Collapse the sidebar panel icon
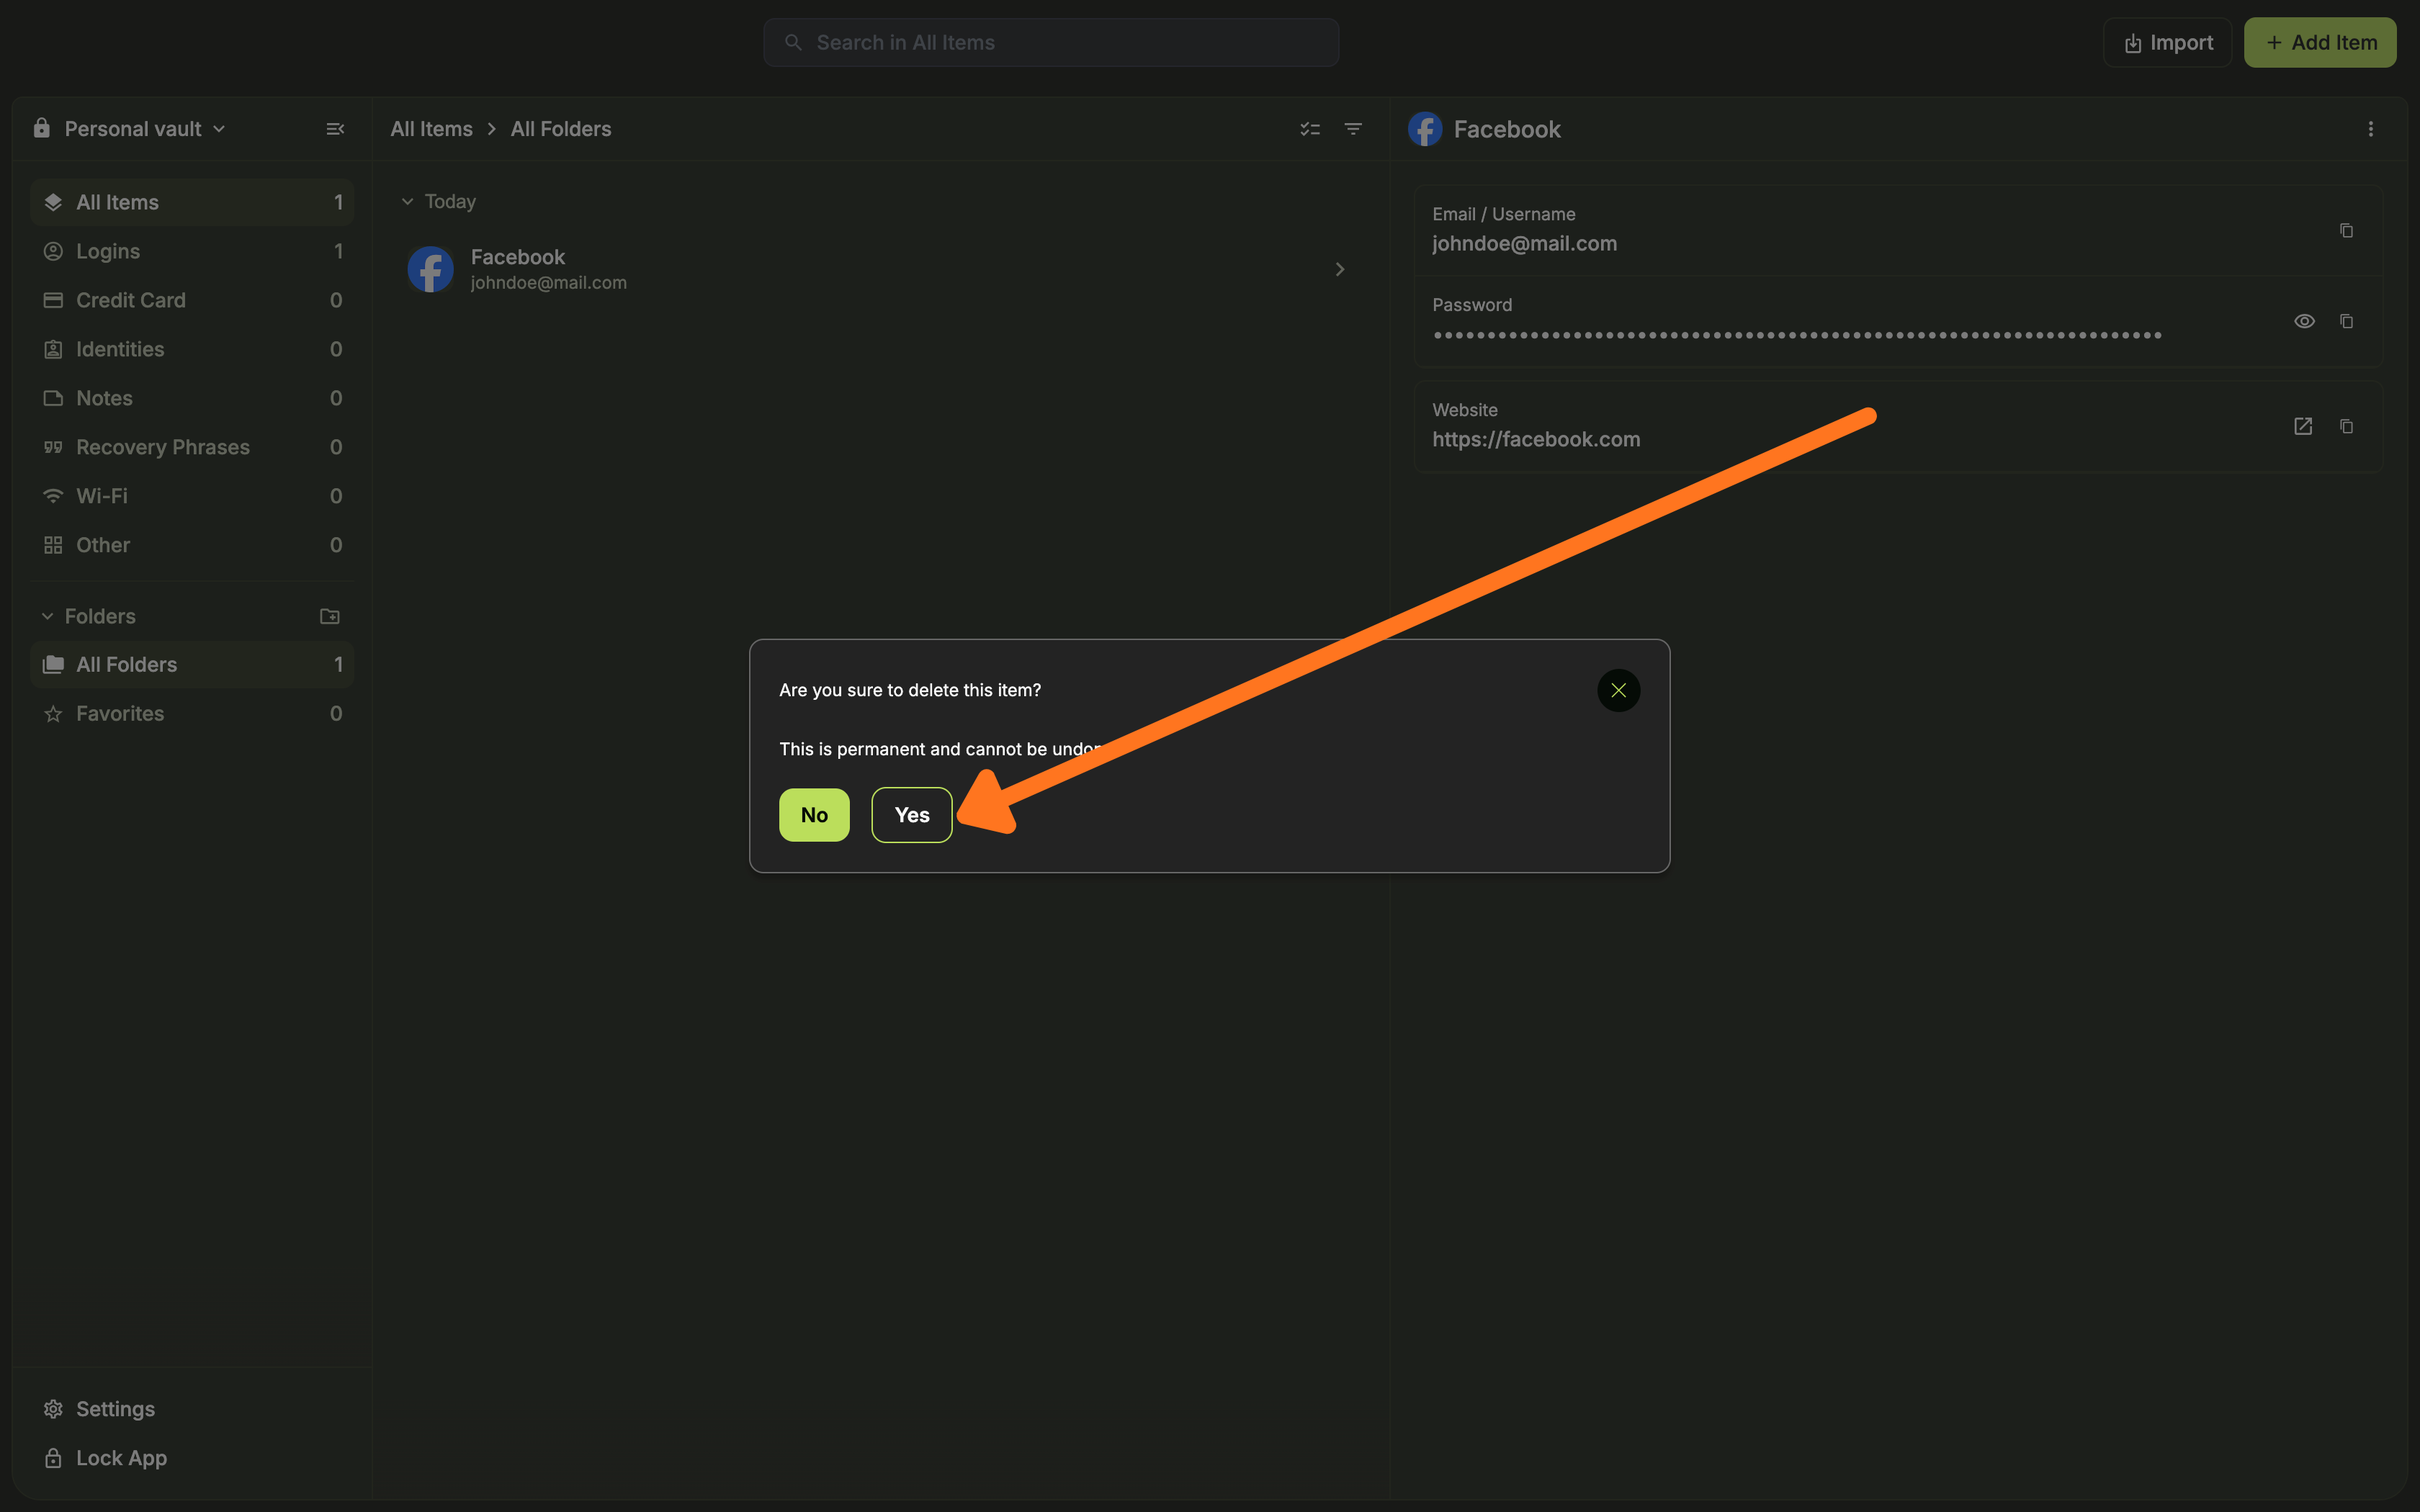The width and height of the screenshot is (2420, 1512). pos(335,129)
